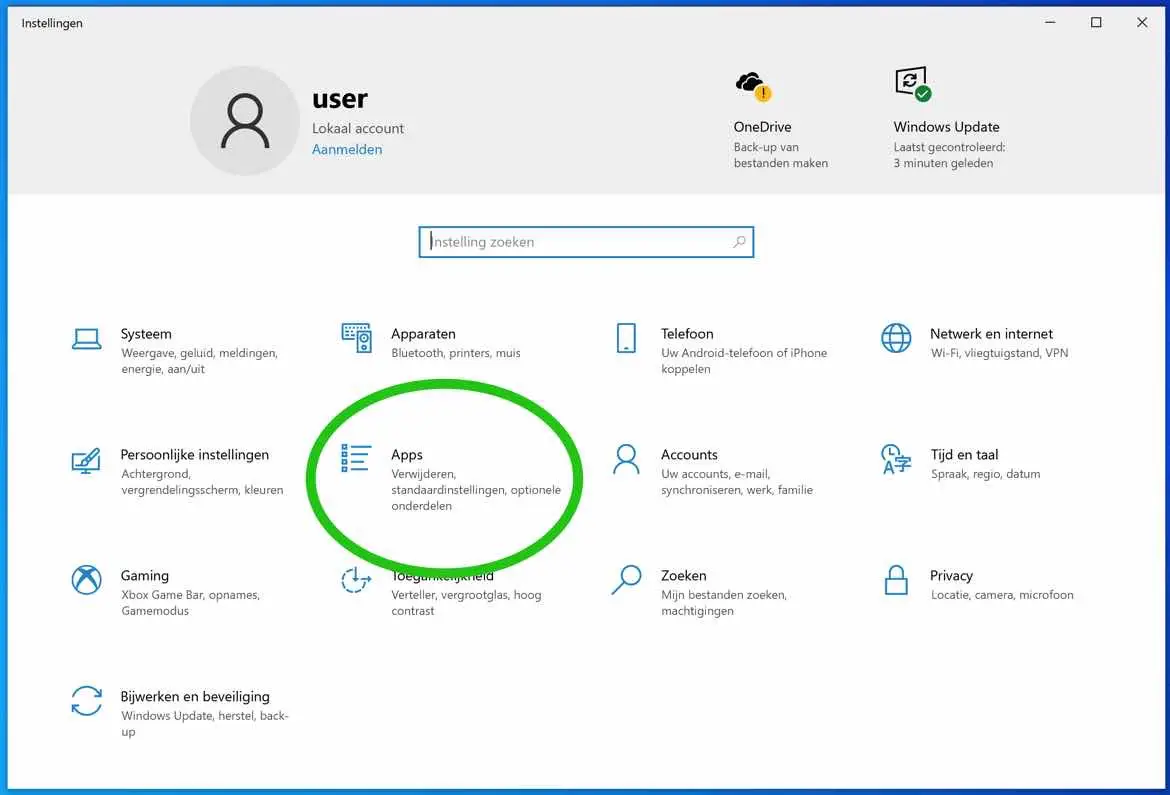Open the Gaming category title
Viewport: 1170px width, 795px height.
click(x=145, y=576)
